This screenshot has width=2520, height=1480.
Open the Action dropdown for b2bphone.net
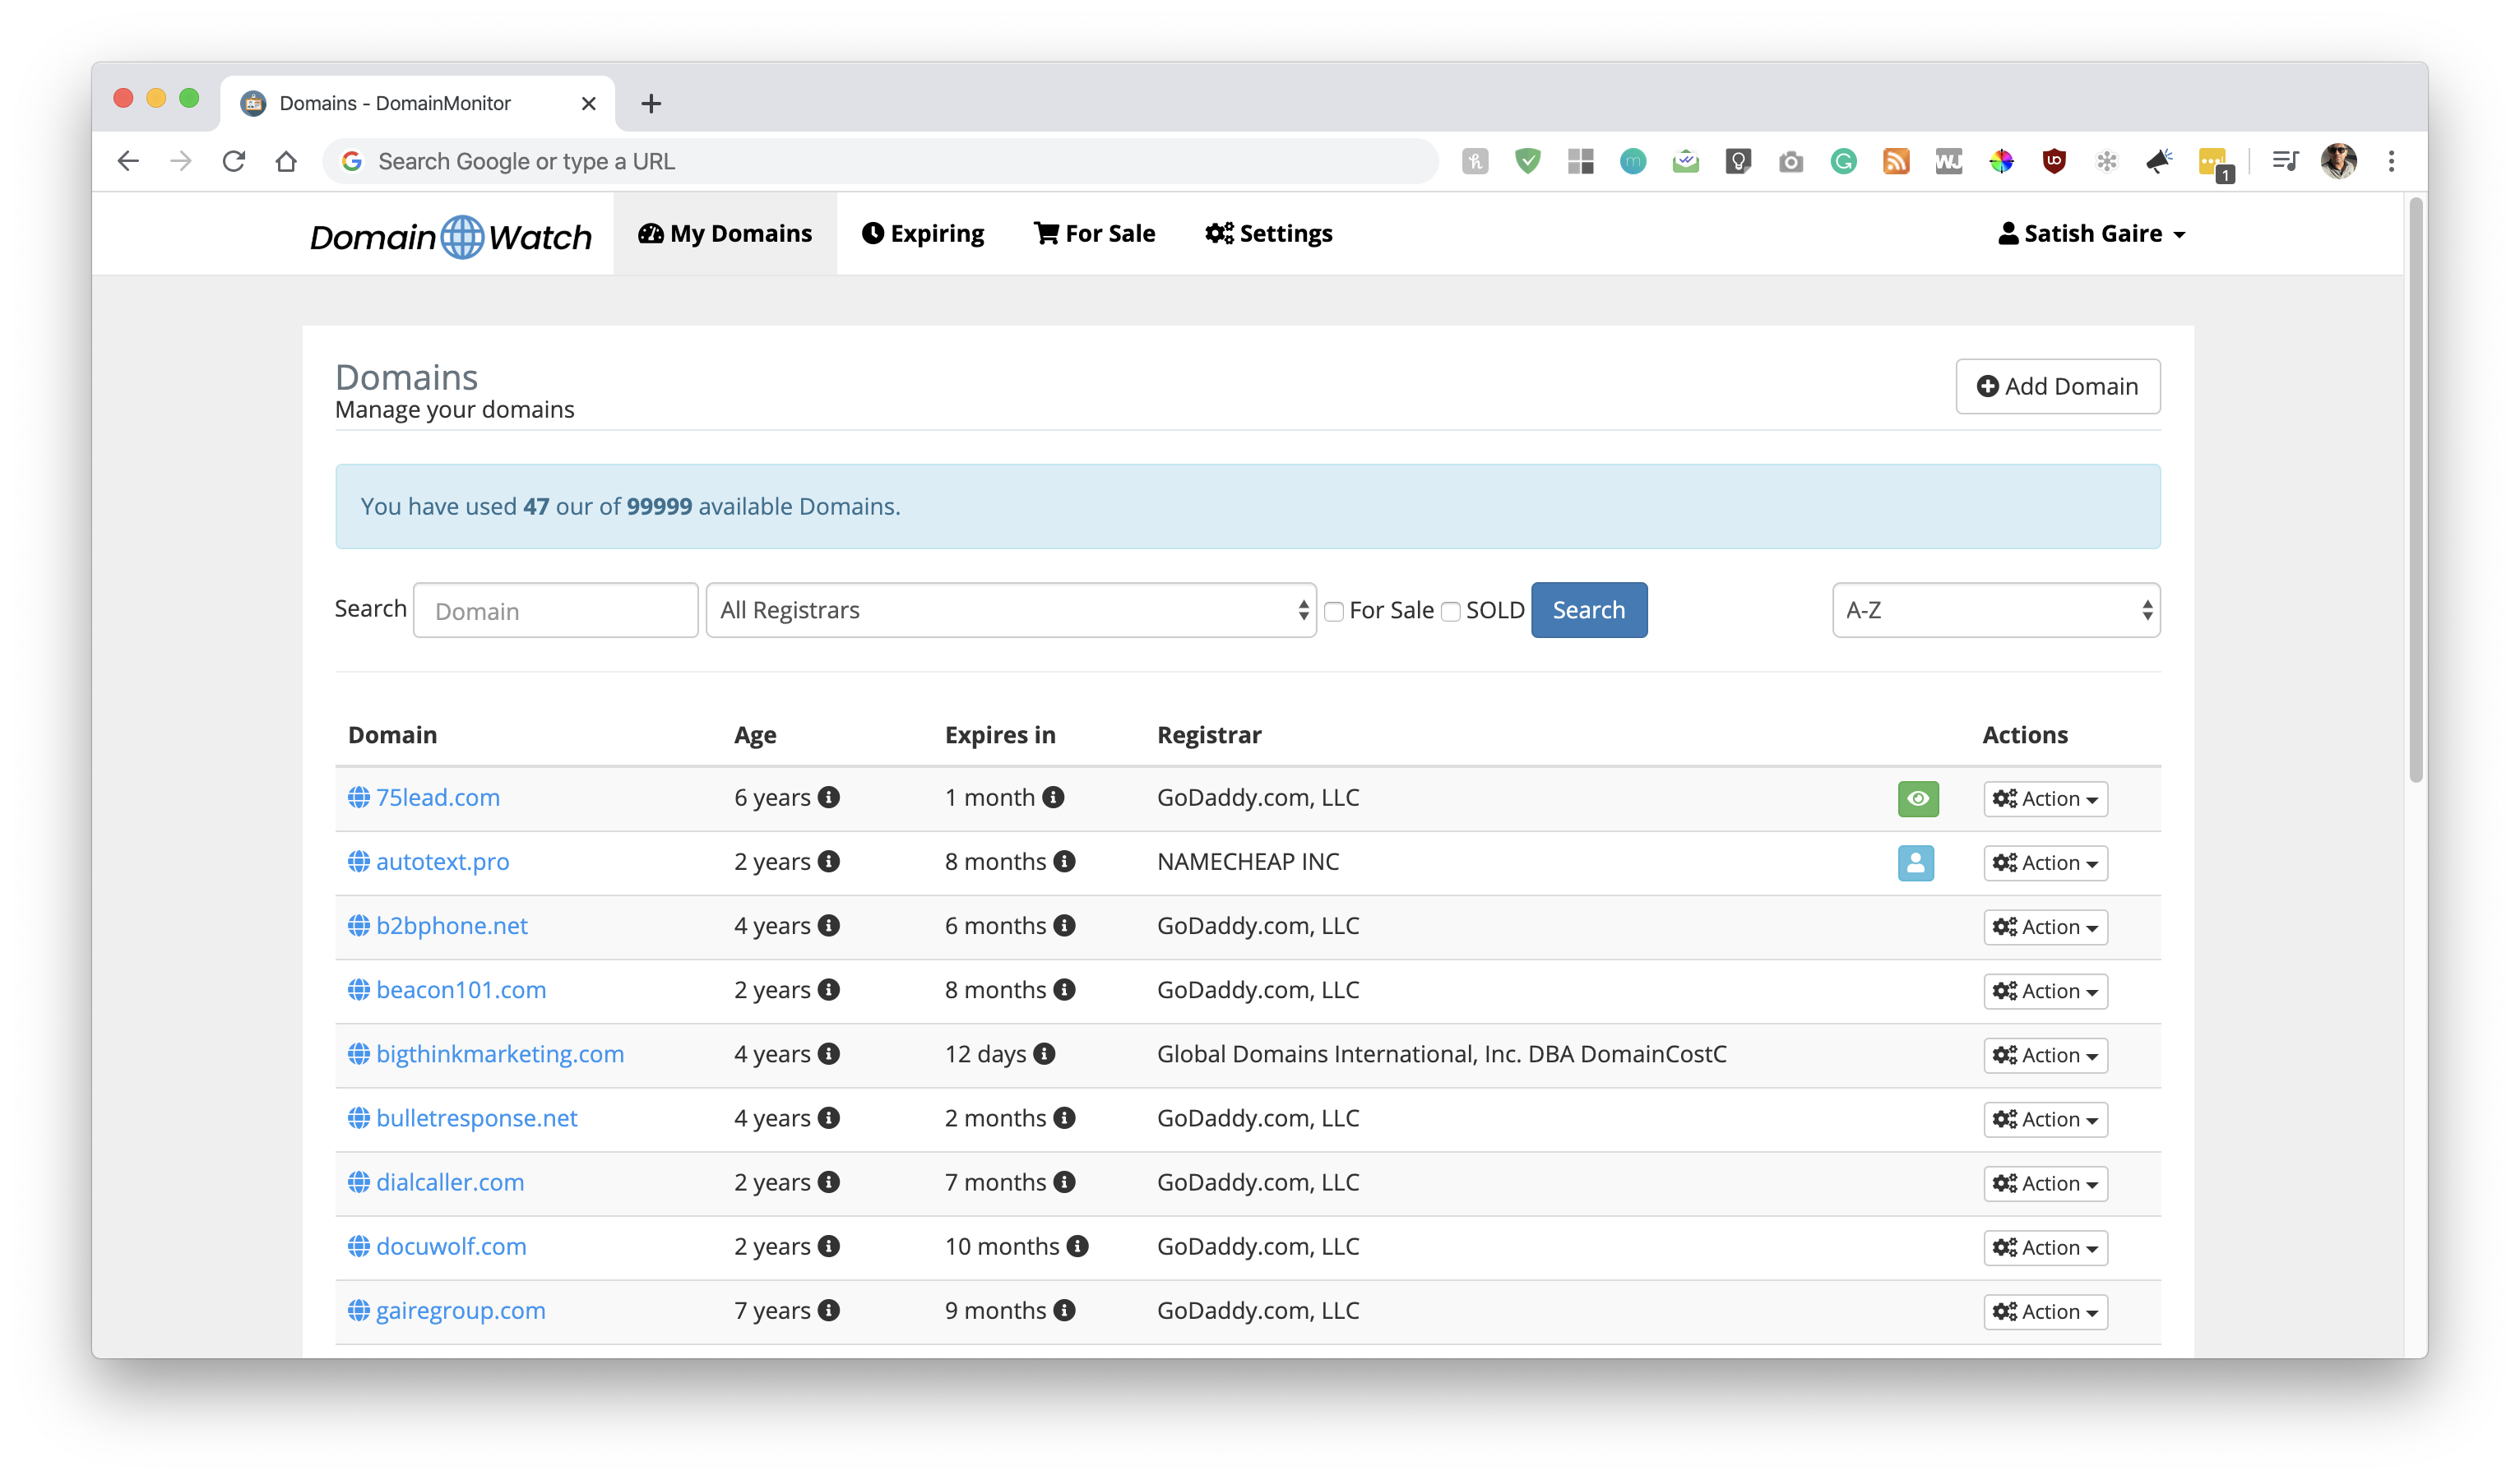click(2045, 927)
